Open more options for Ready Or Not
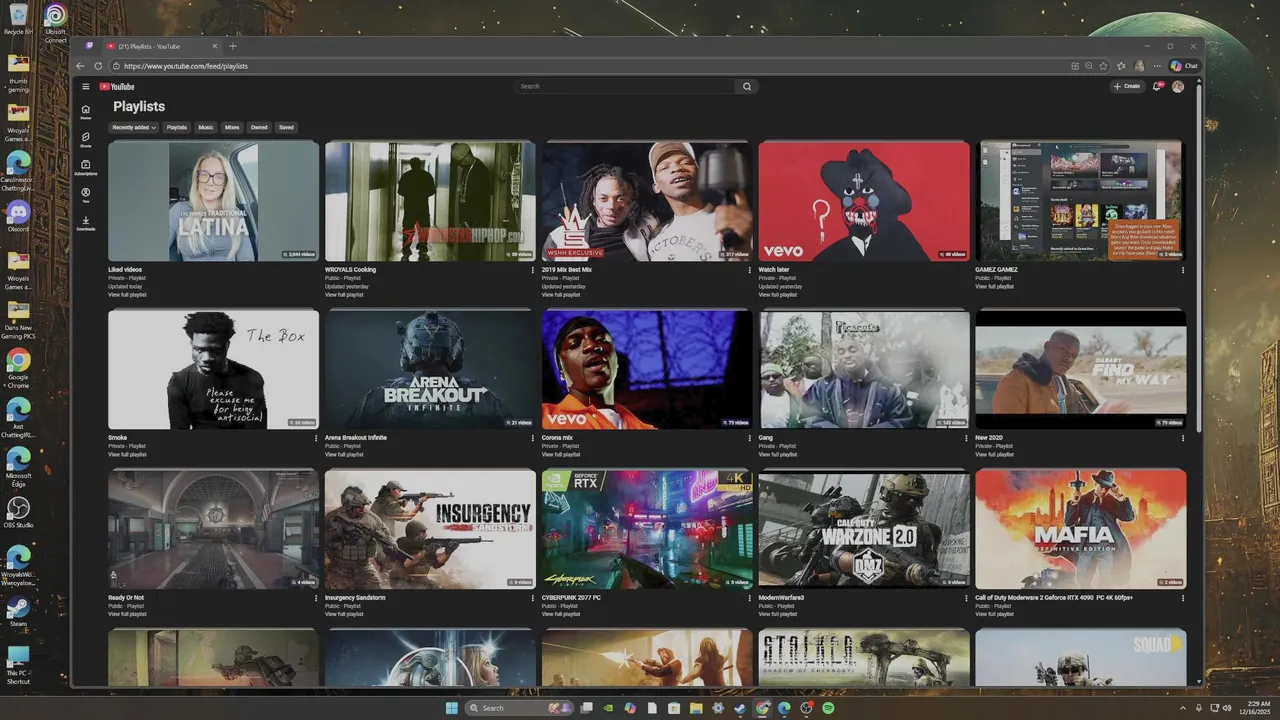Image resolution: width=1280 pixels, height=720 pixels. pos(315,598)
